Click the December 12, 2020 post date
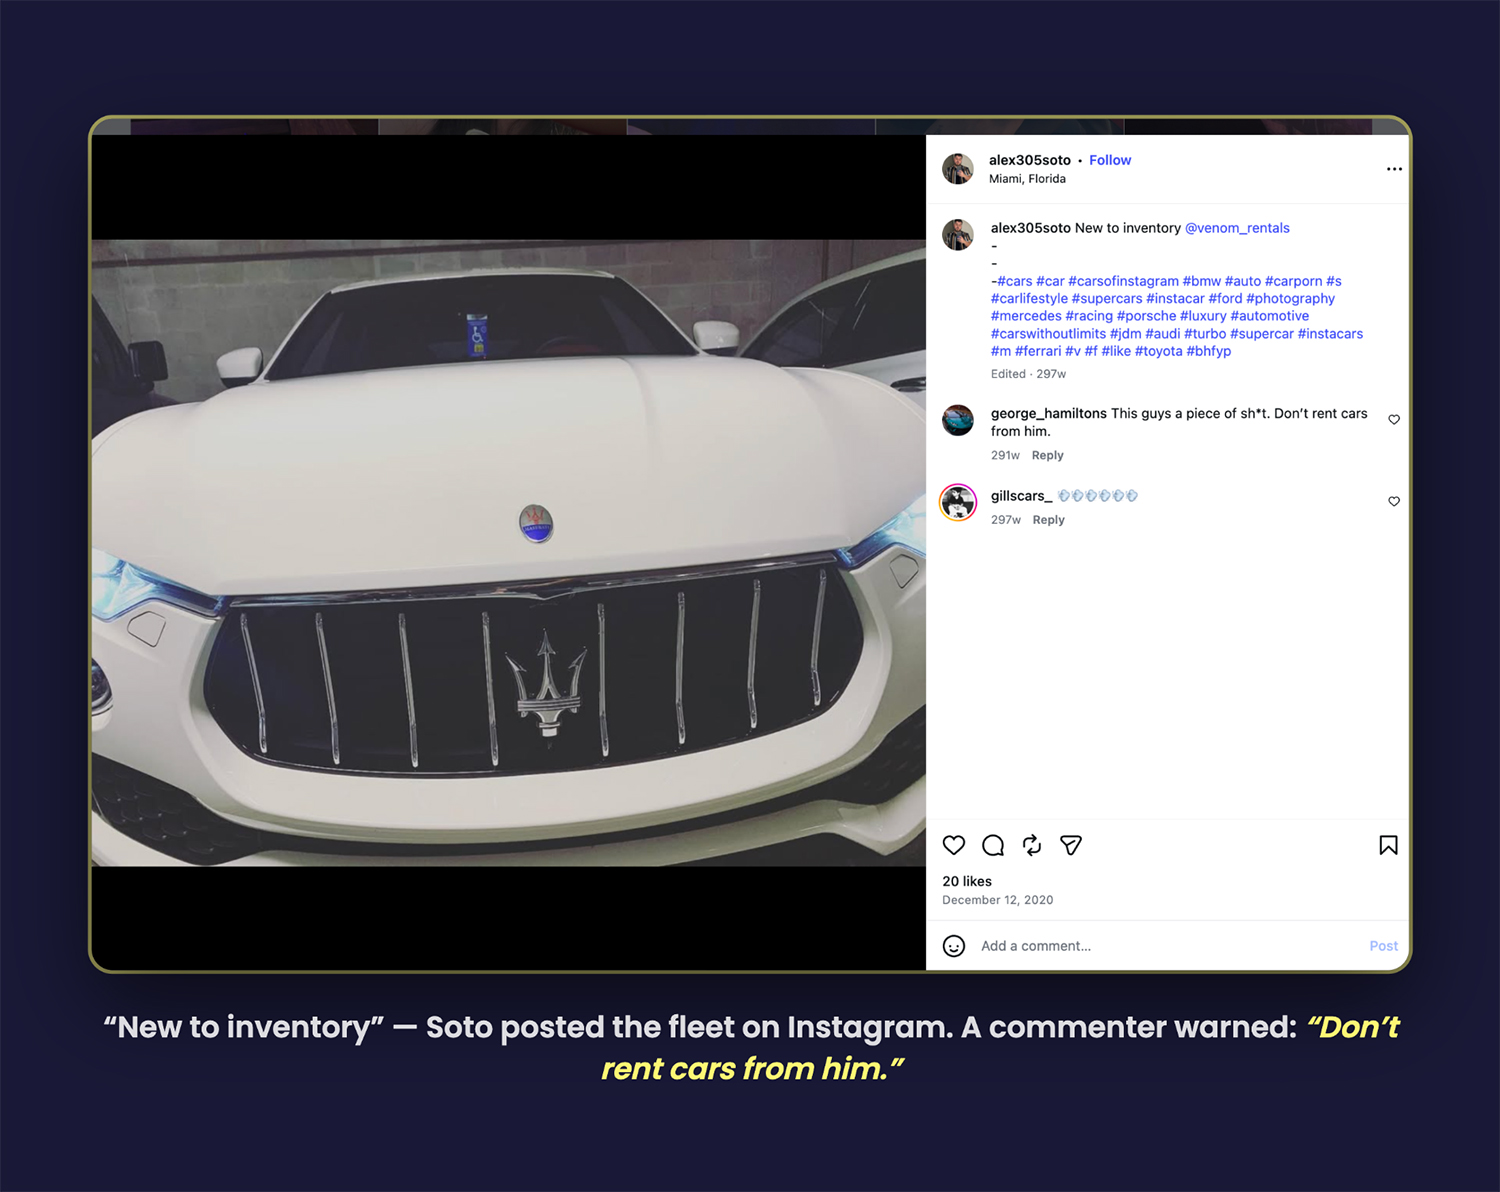Image resolution: width=1500 pixels, height=1192 pixels. pos(997,900)
